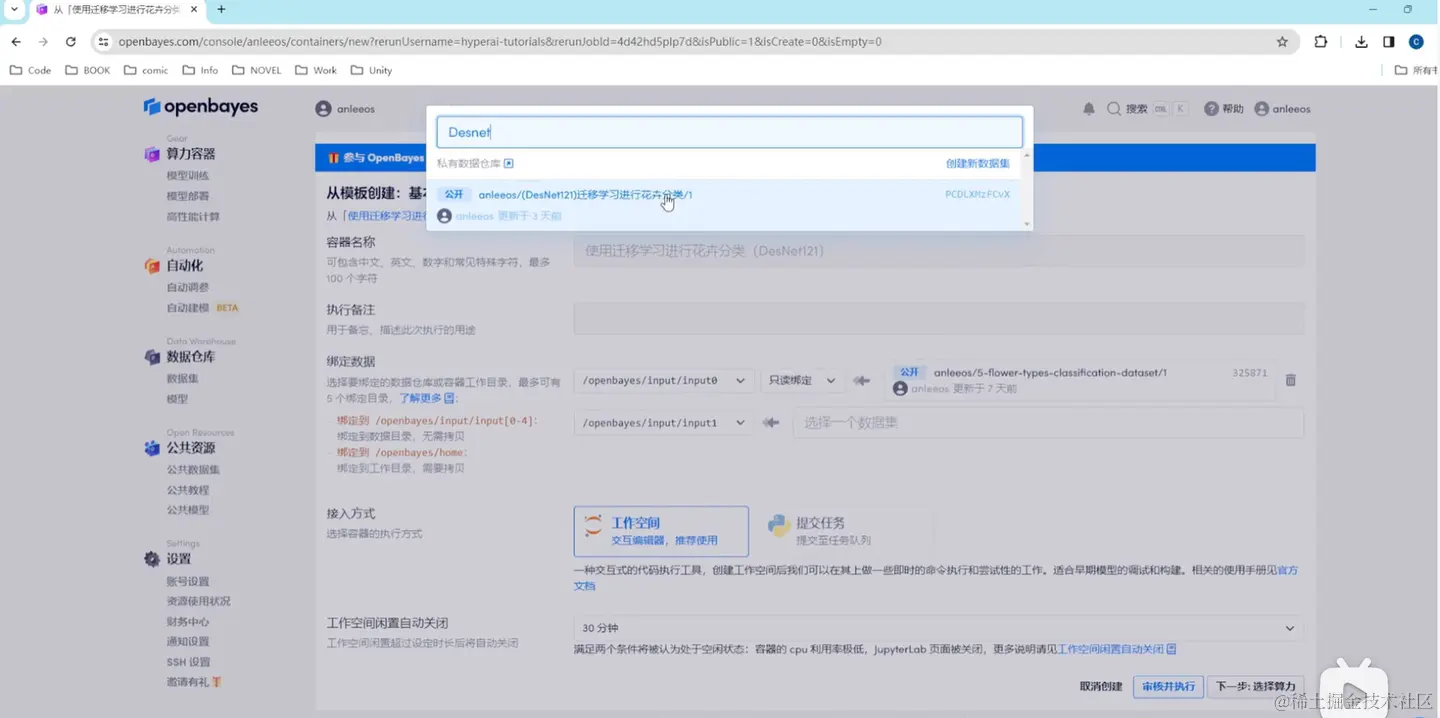Open the 了解更多 link
This screenshot has height=718, width=1440.
point(427,398)
